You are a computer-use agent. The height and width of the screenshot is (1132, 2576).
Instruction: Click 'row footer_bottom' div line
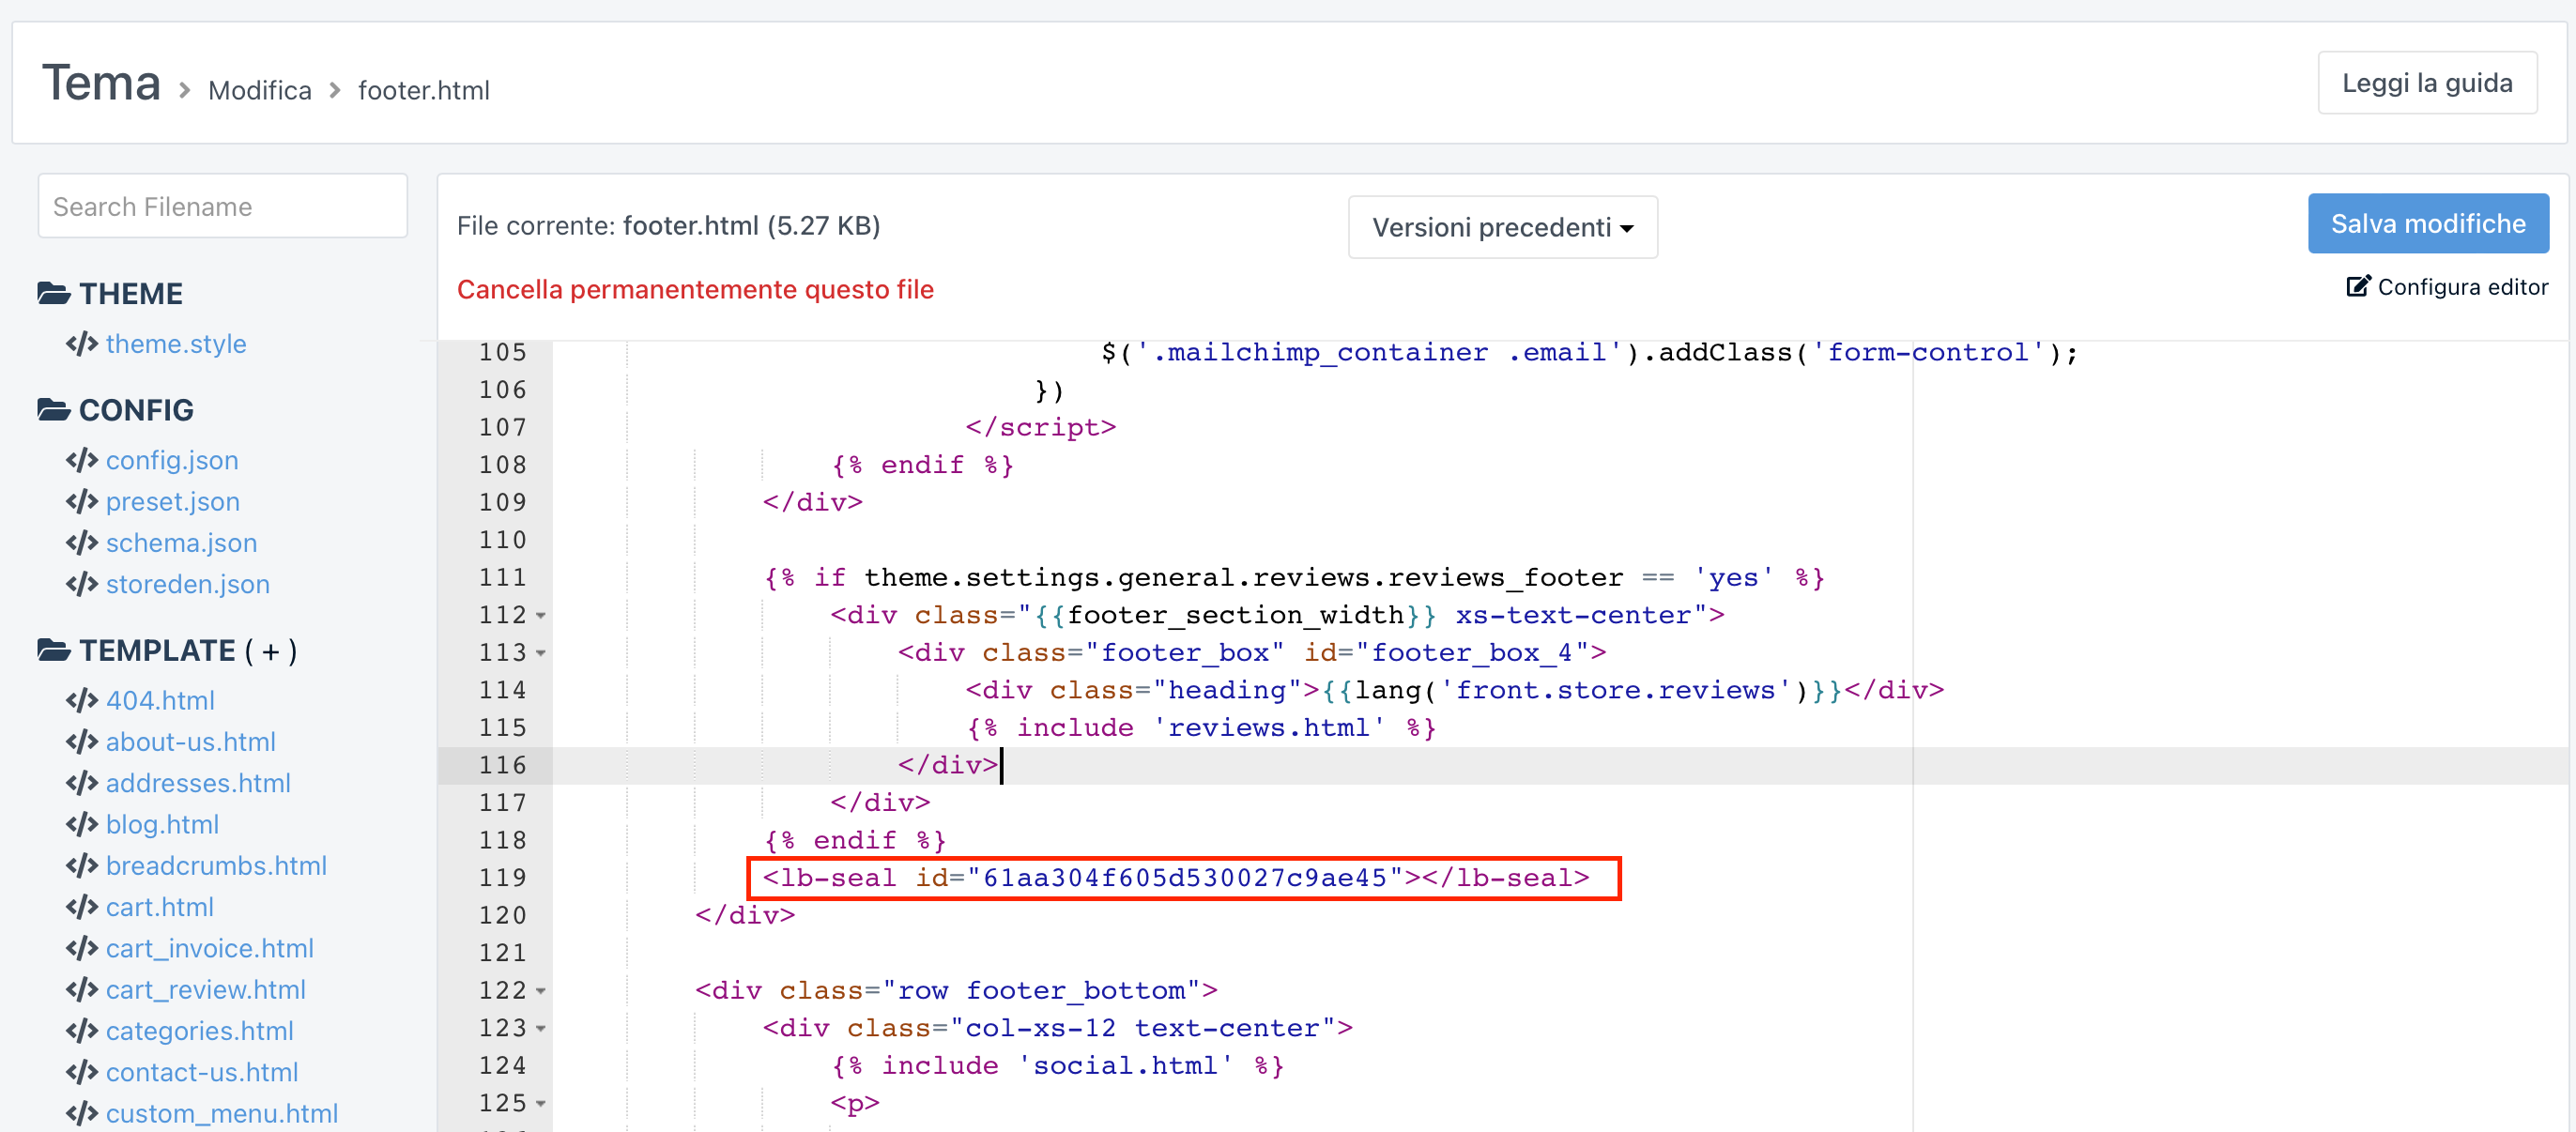tap(956, 991)
